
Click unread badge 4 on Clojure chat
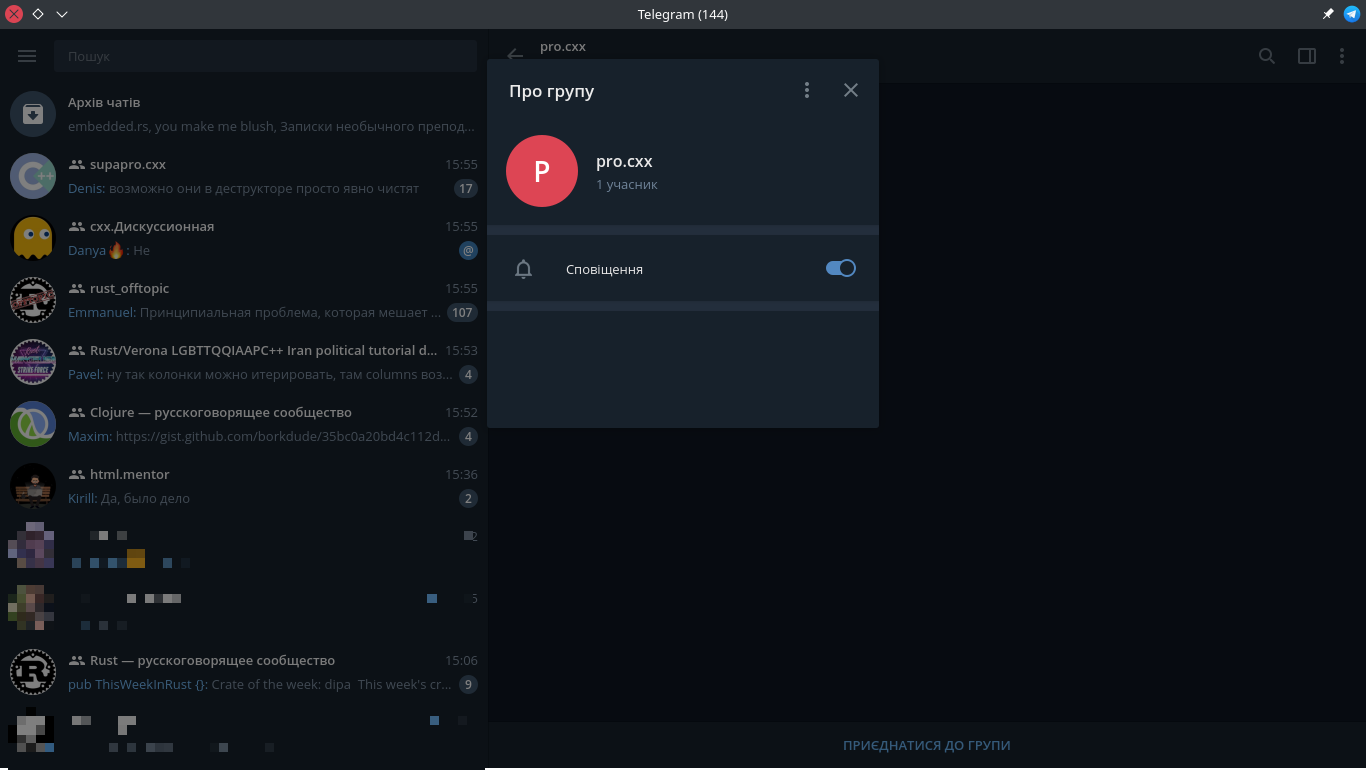pyautogui.click(x=468, y=436)
